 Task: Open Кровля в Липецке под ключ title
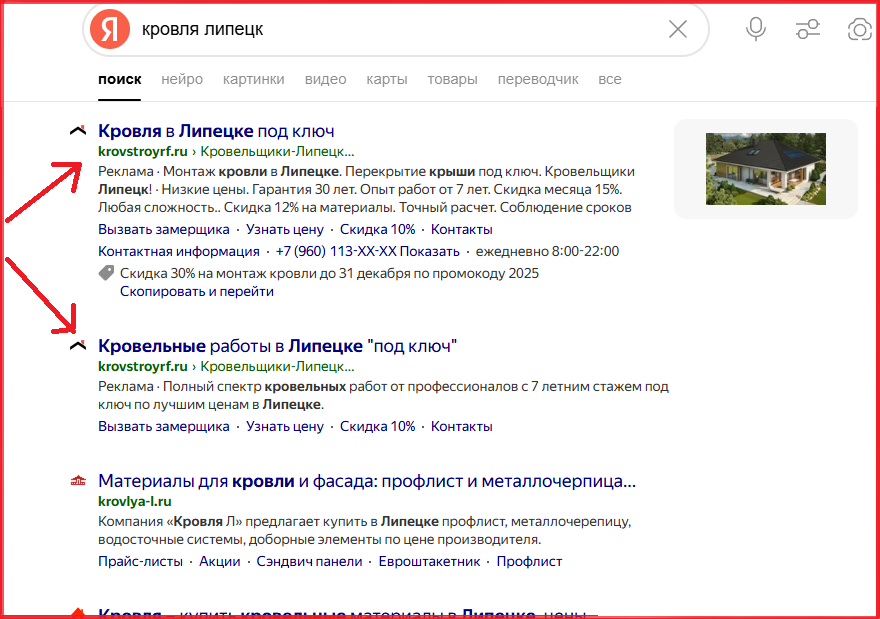click(x=216, y=131)
